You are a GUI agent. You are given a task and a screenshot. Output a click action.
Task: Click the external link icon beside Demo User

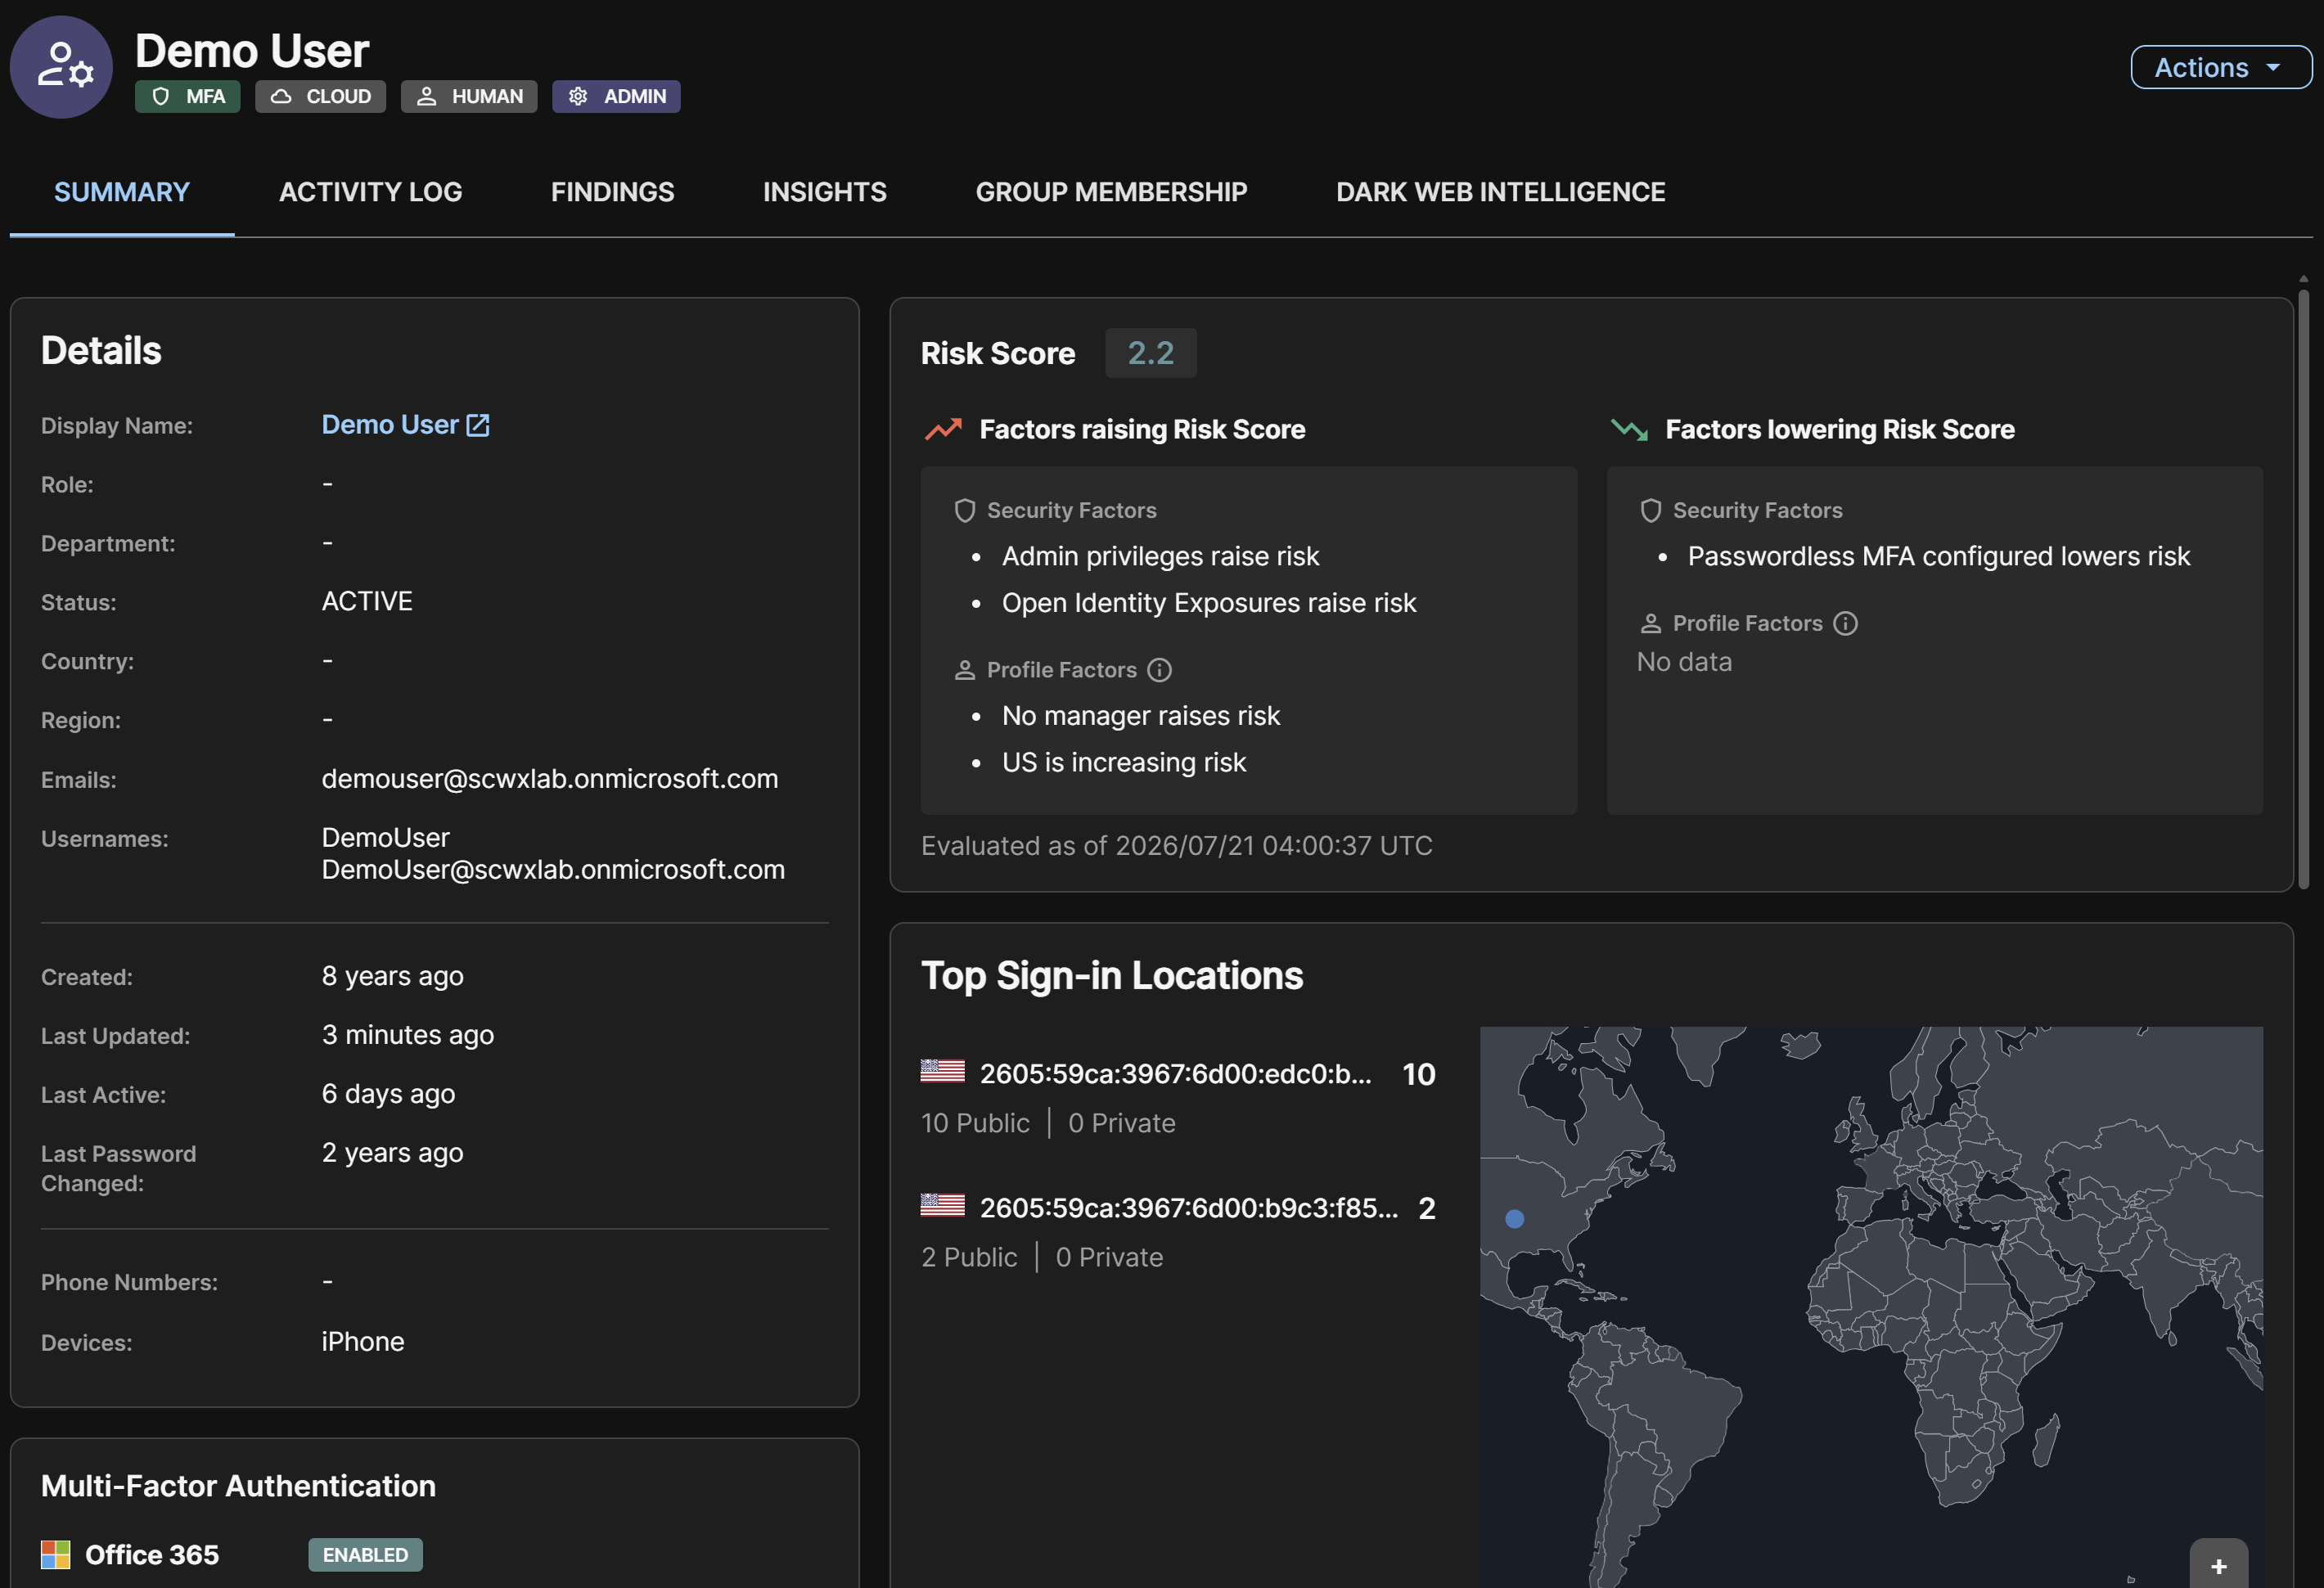point(478,425)
